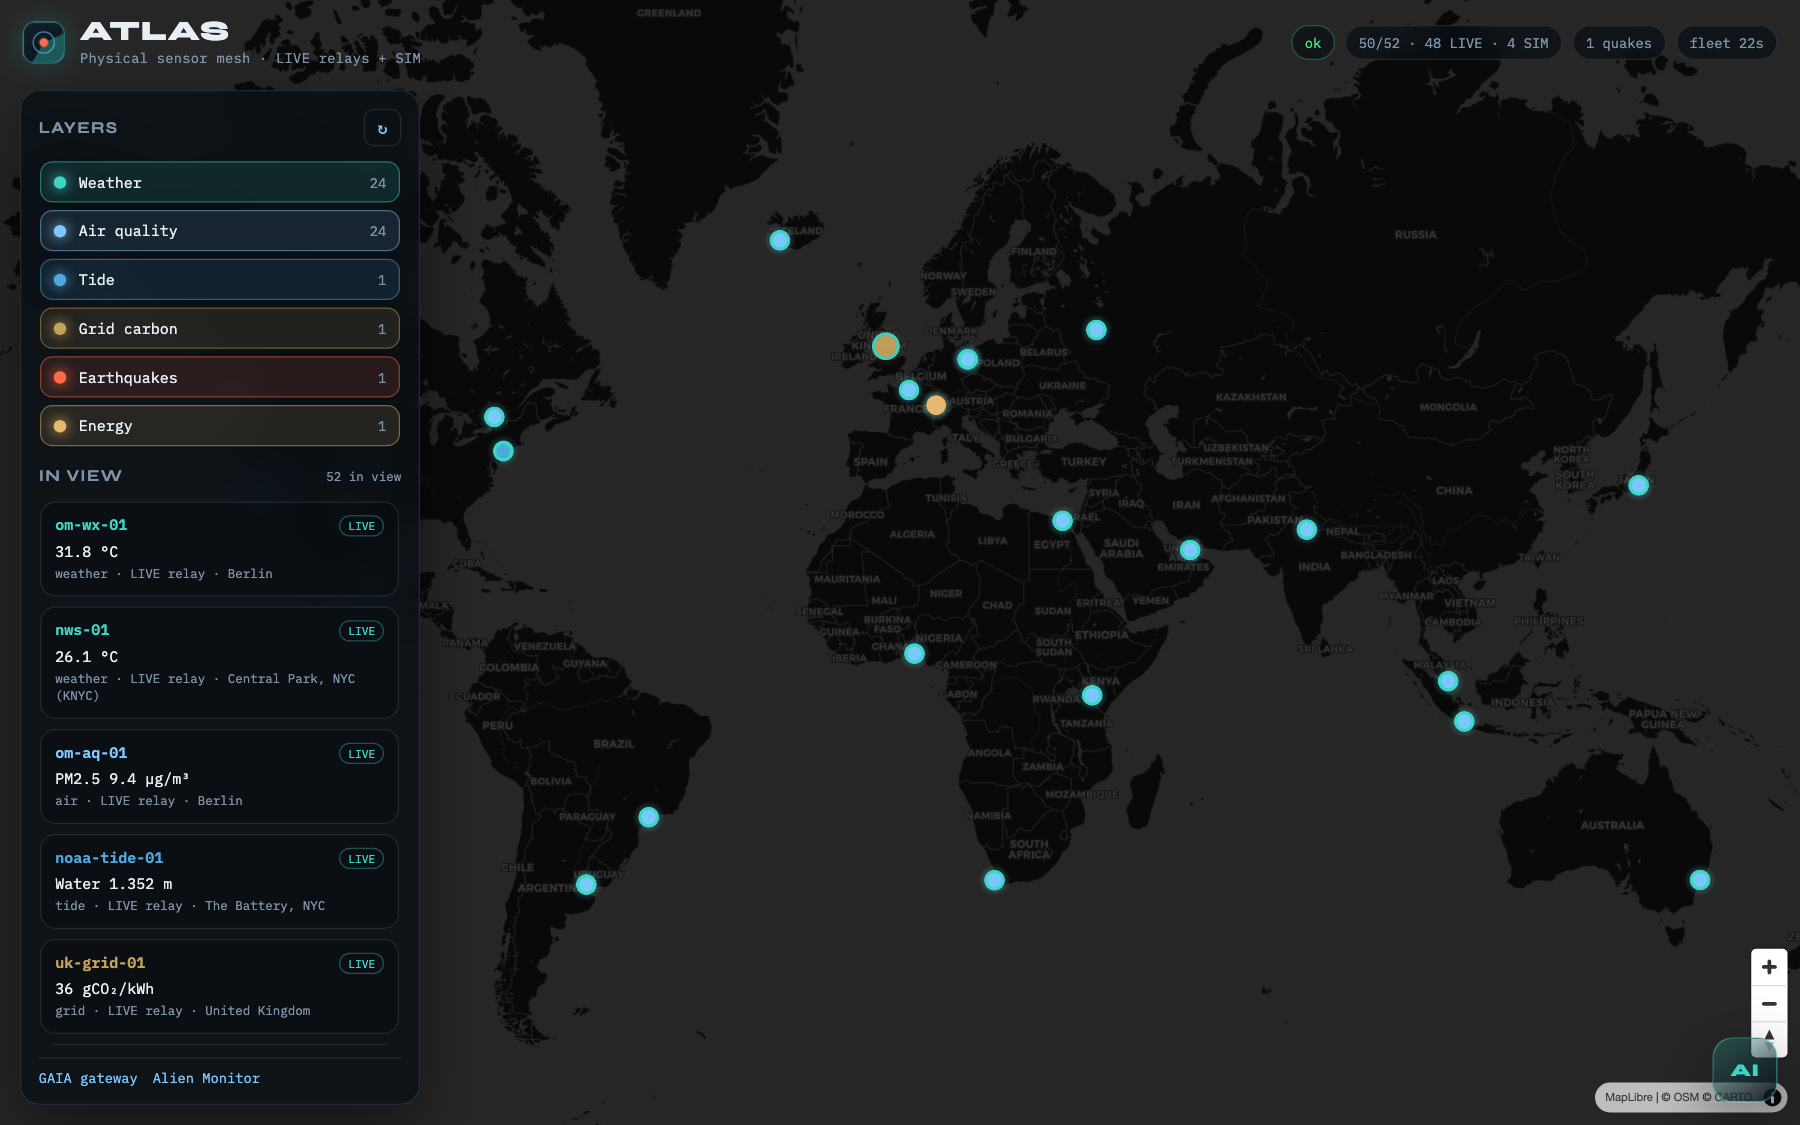The width and height of the screenshot is (1800, 1125).
Task: Zoom out on the map
Action: click(x=1769, y=1003)
